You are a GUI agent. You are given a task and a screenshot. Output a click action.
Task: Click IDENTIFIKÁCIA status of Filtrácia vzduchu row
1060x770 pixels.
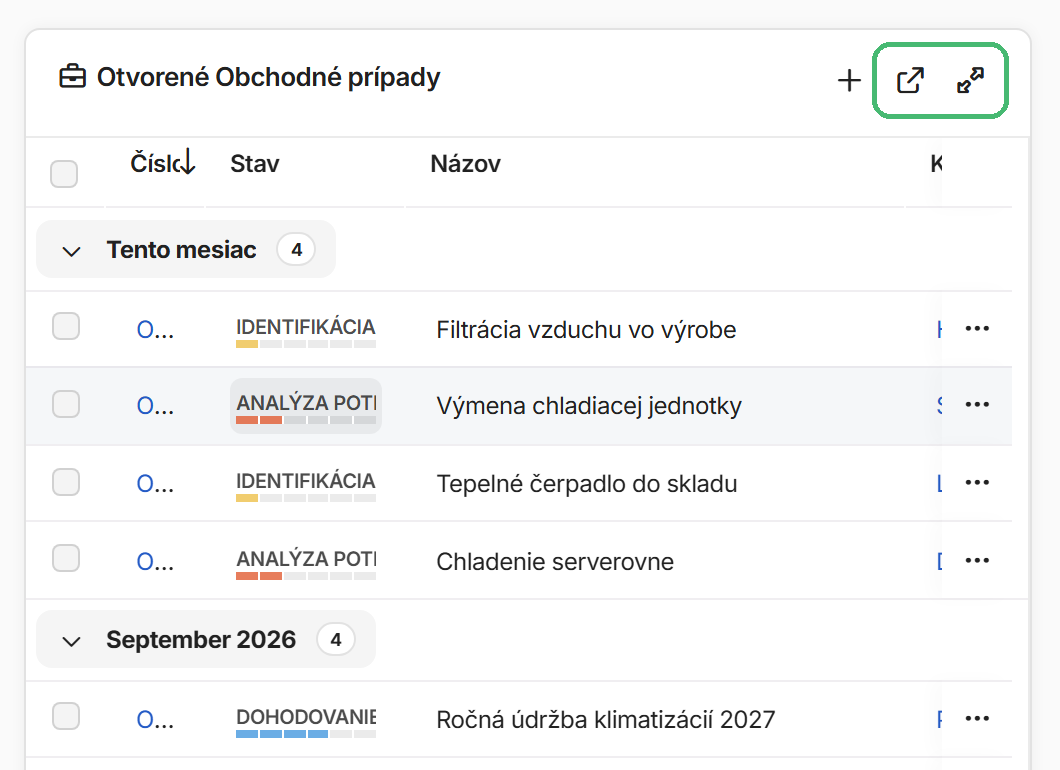pyautogui.click(x=306, y=331)
